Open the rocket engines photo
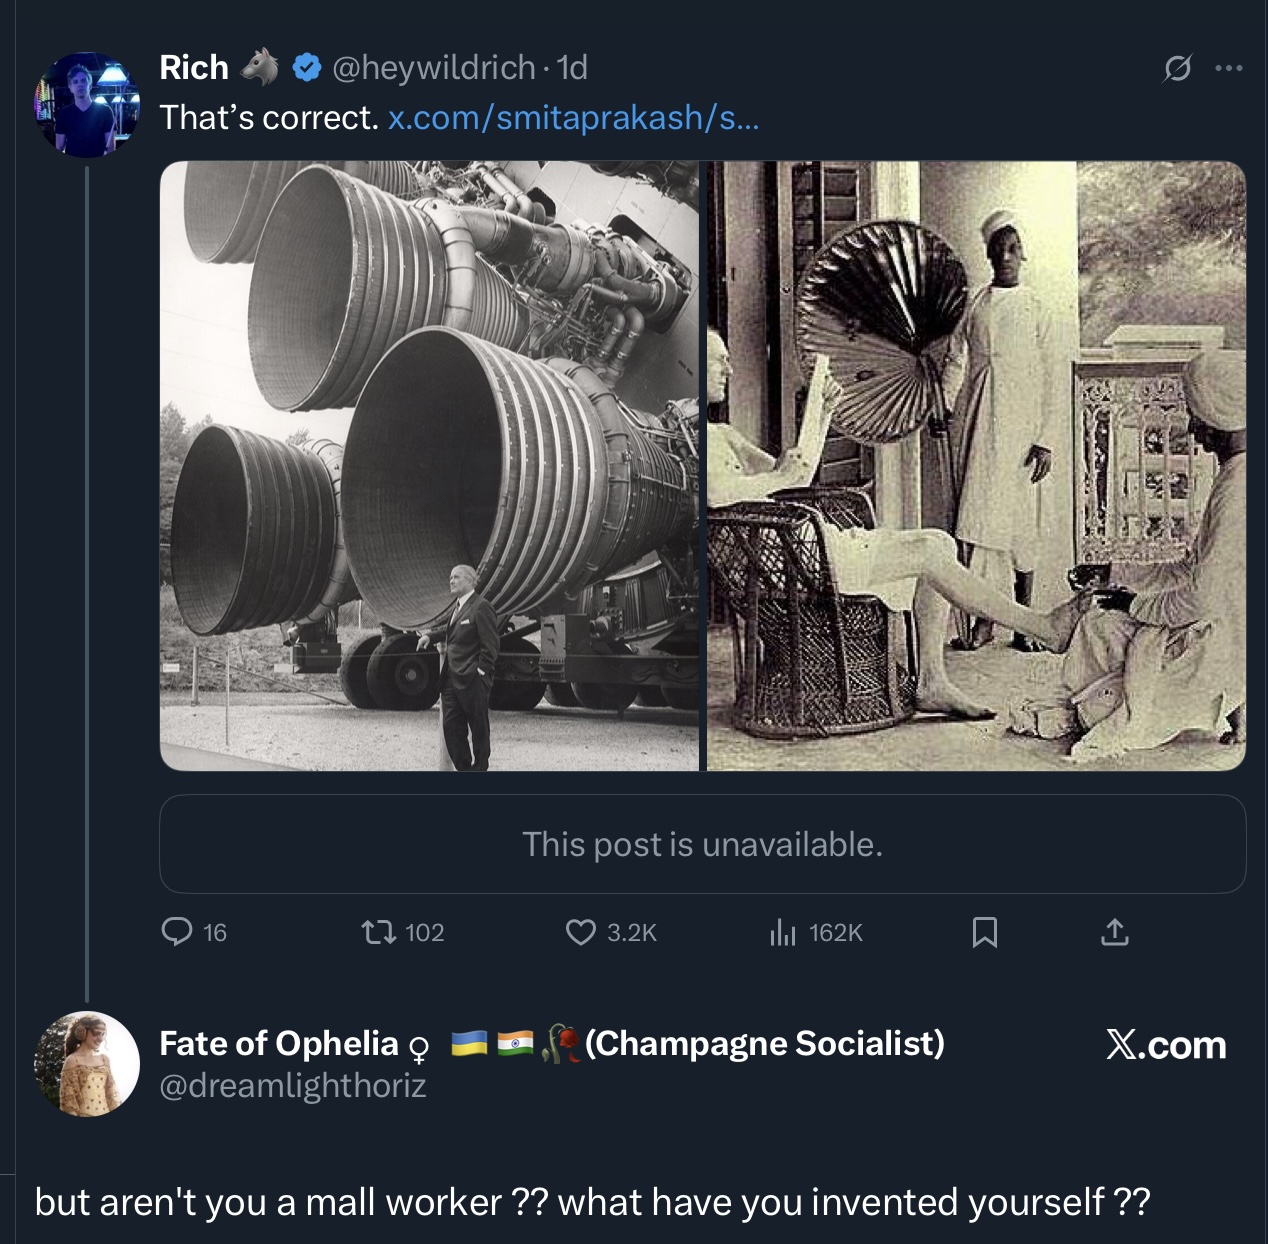 click(x=429, y=466)
